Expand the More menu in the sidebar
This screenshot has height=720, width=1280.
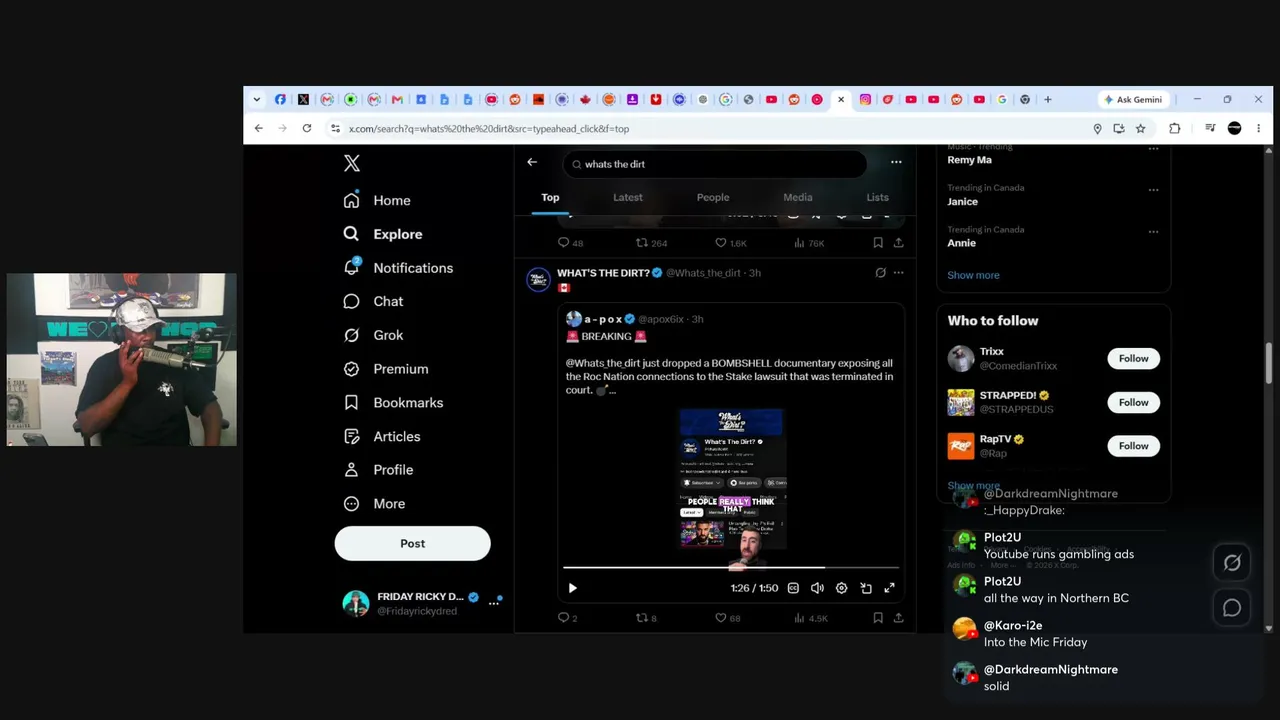coord(374,503)
